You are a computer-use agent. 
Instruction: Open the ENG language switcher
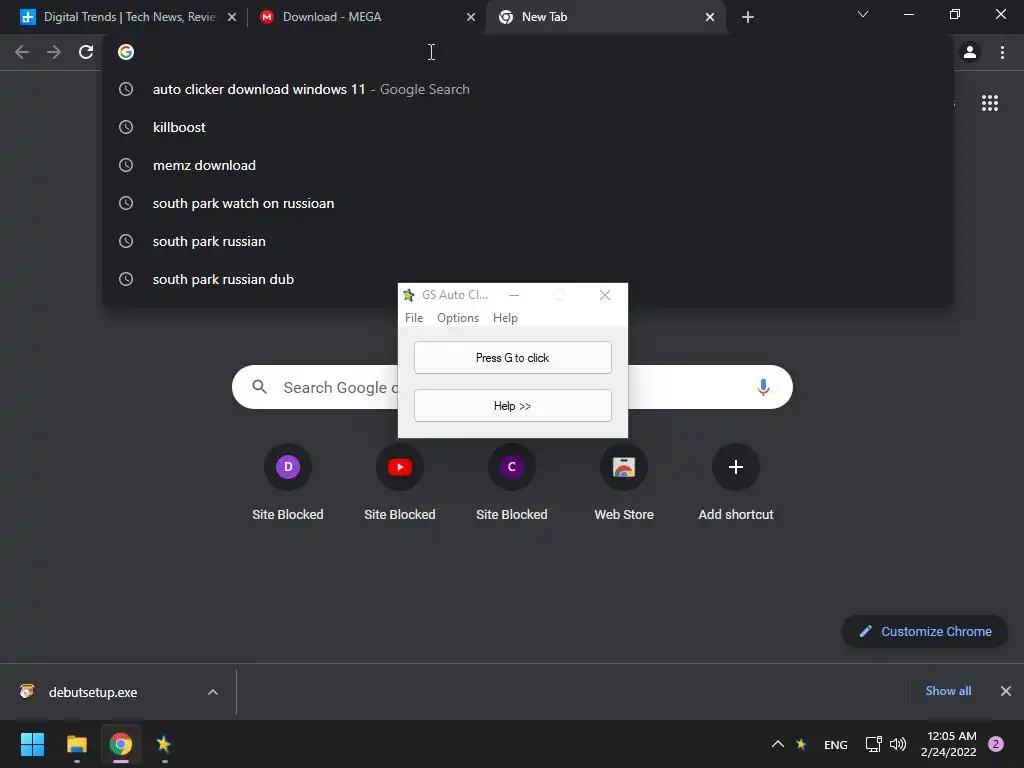[x=835, y=744]
